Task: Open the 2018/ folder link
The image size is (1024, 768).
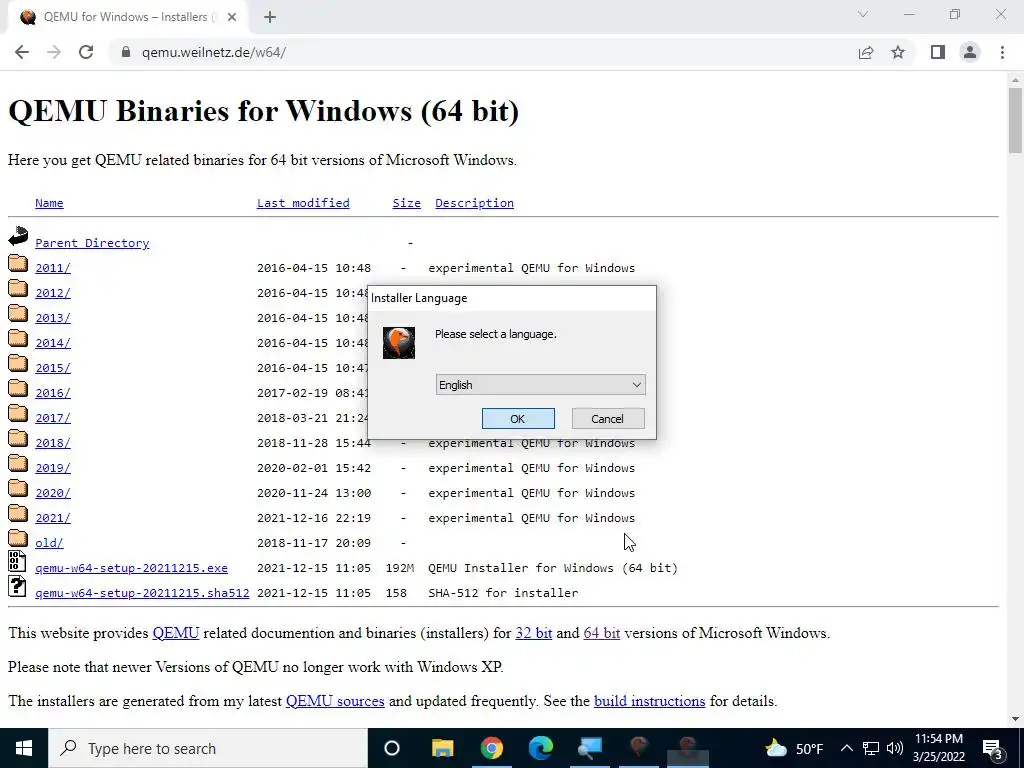Action: pos(53,443)
